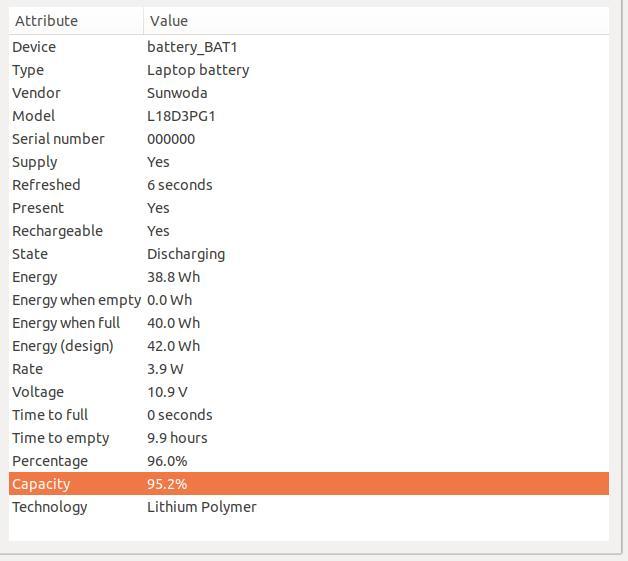The width and height of the screenshot is (628, 561).
Task: Click the L18D3PG1 model value
Action: [x=181, y=116]
